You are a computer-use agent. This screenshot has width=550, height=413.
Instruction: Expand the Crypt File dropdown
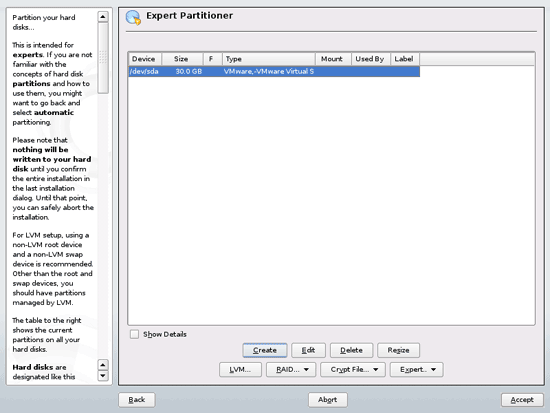[353, 369]
